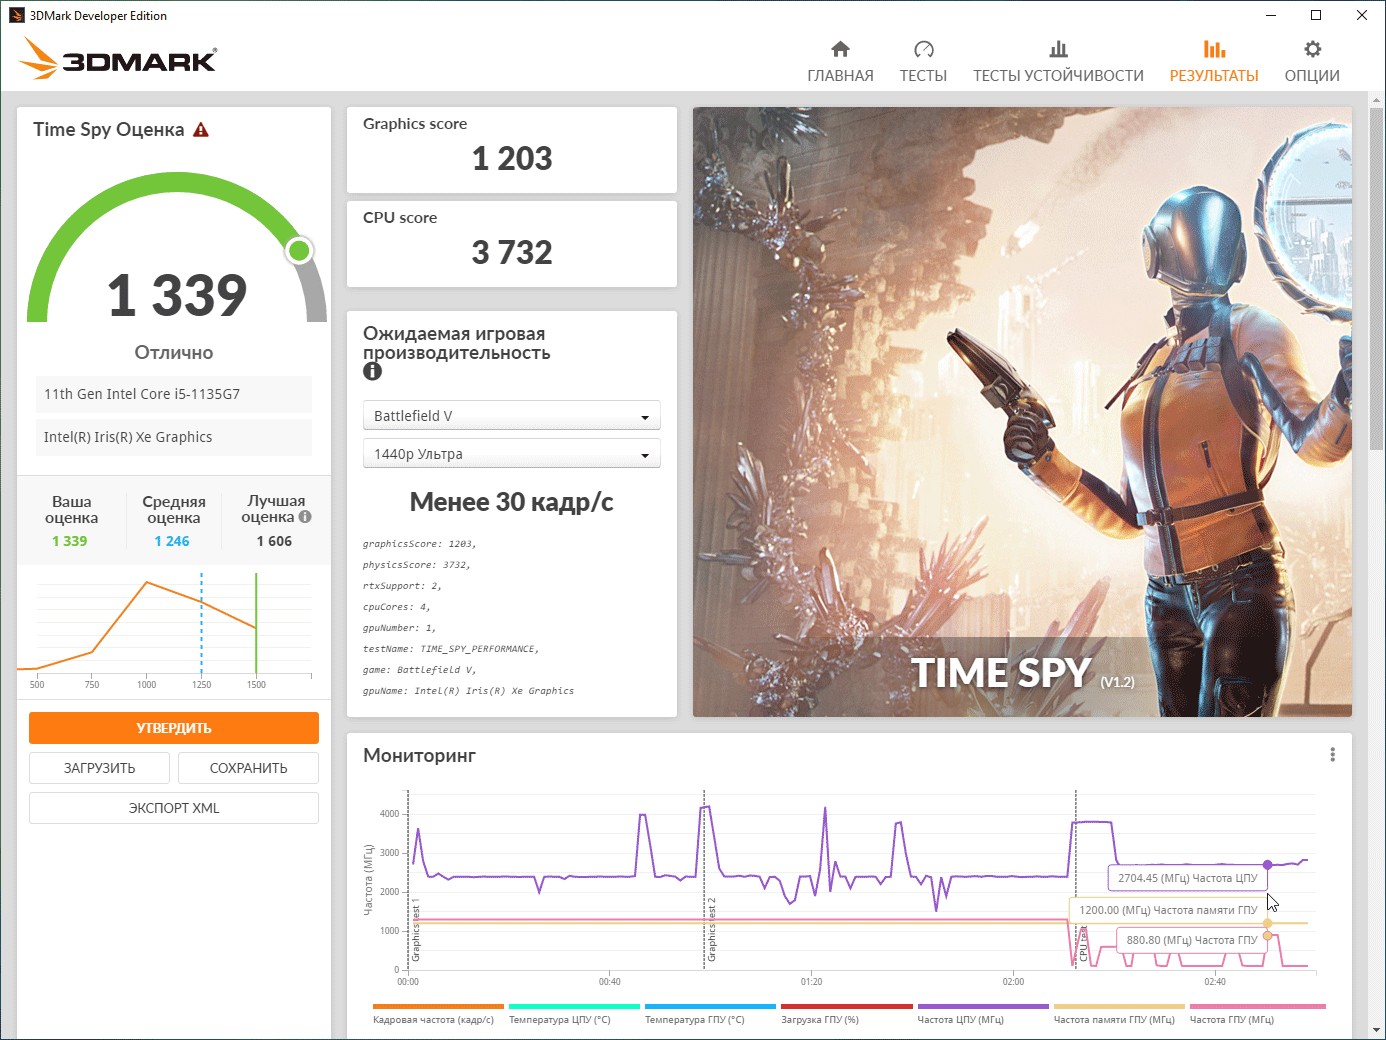
Task: Toggle the Кадровая частота (кадр/с) legend series
Action: [438, 1015]
